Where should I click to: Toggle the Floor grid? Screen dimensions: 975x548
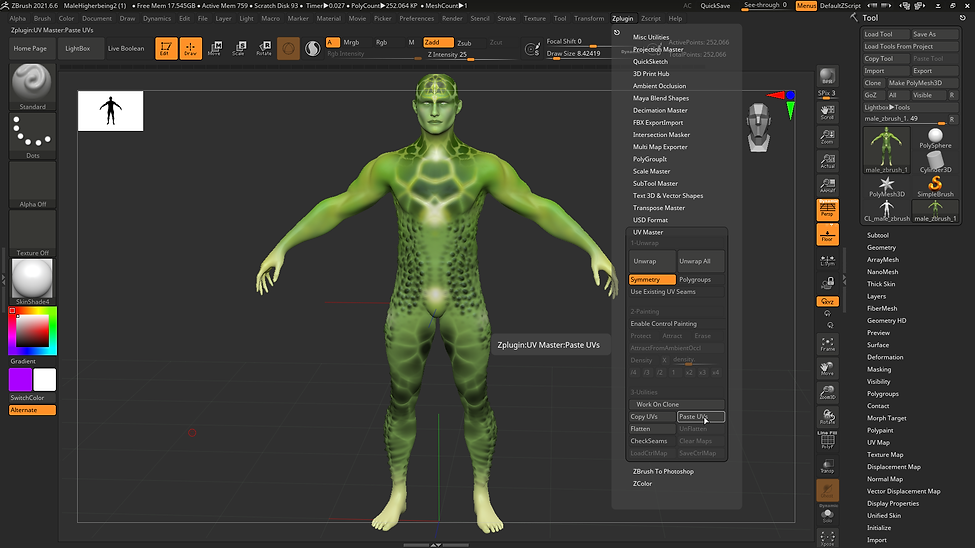(828, 235)
